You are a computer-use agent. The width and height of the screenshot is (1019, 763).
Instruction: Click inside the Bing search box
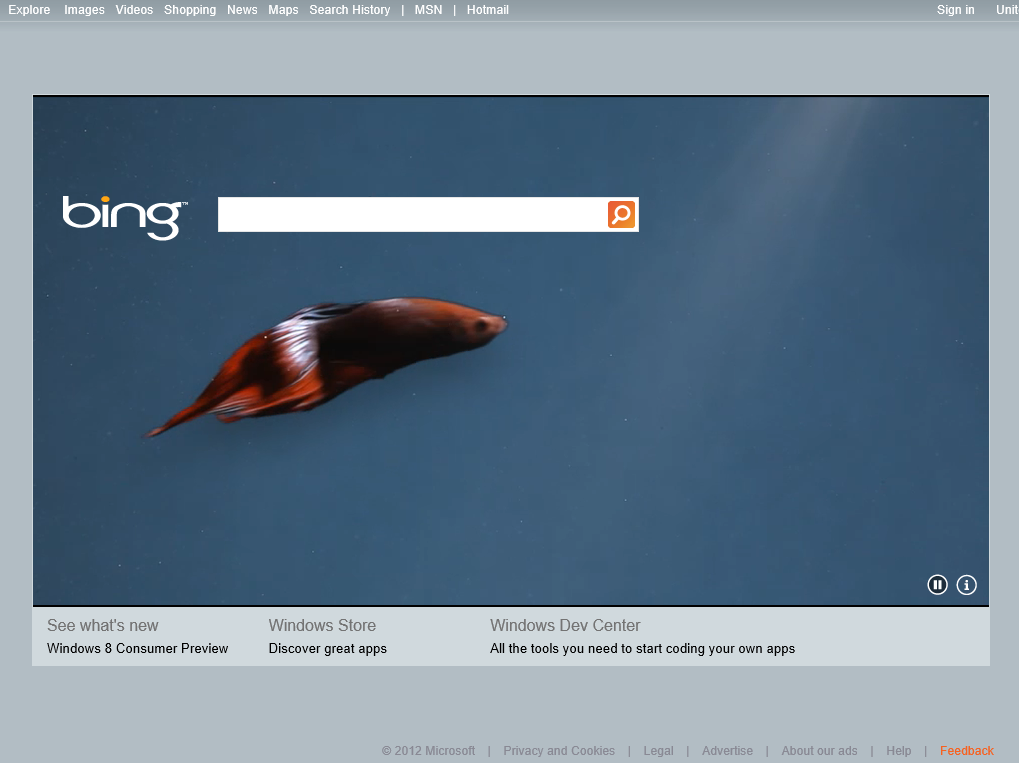(x=411, y=214)
